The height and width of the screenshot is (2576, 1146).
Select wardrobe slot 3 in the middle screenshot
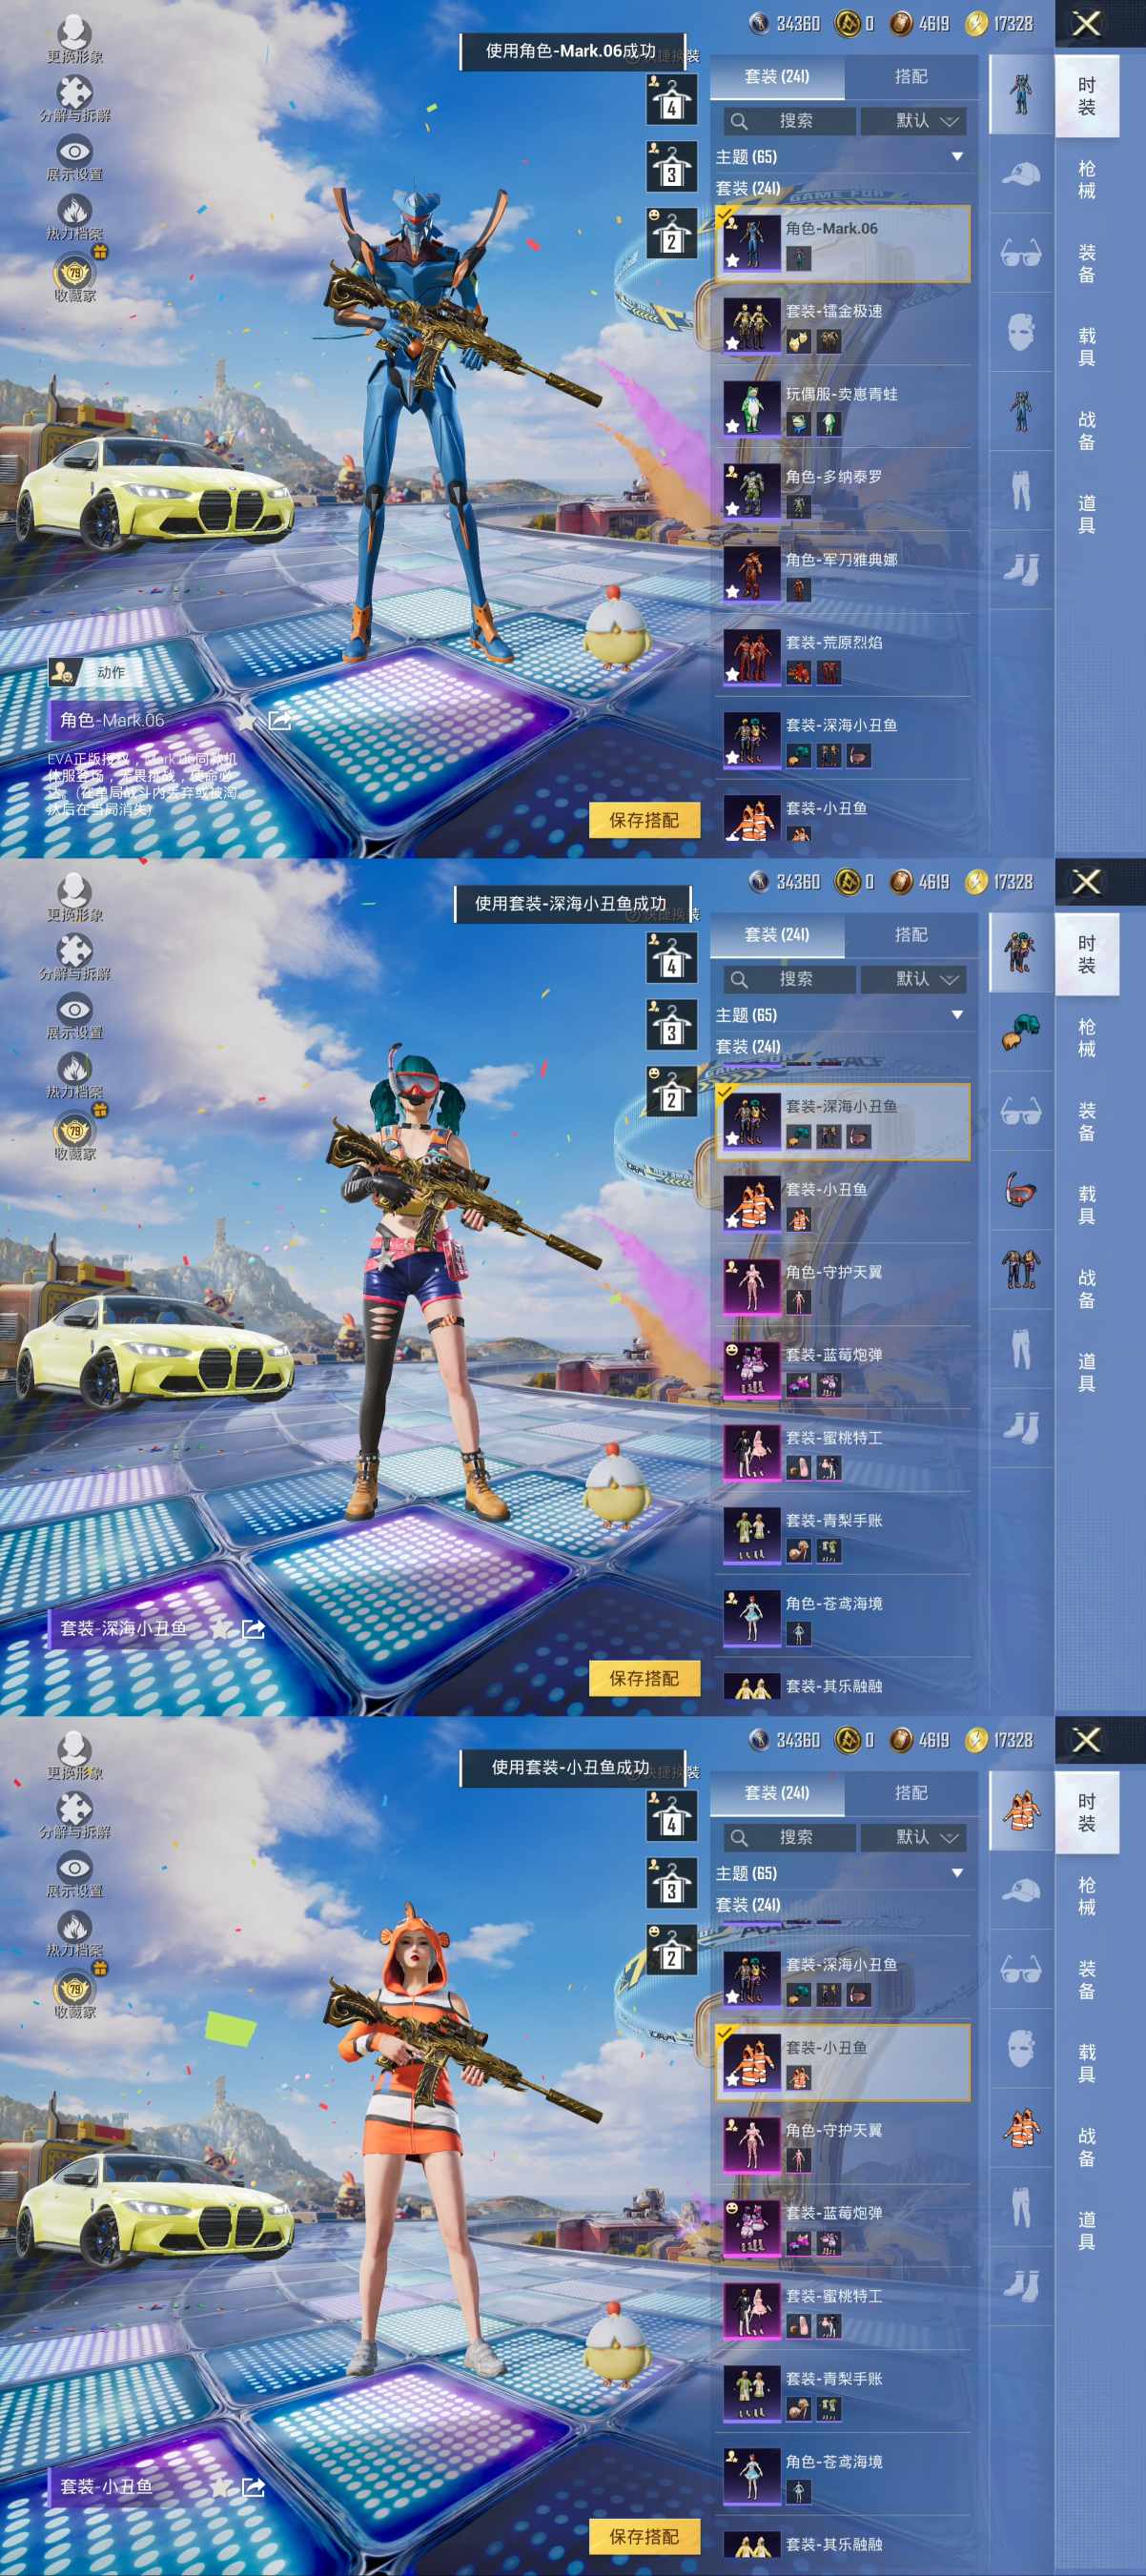(x=671, y=1024)
